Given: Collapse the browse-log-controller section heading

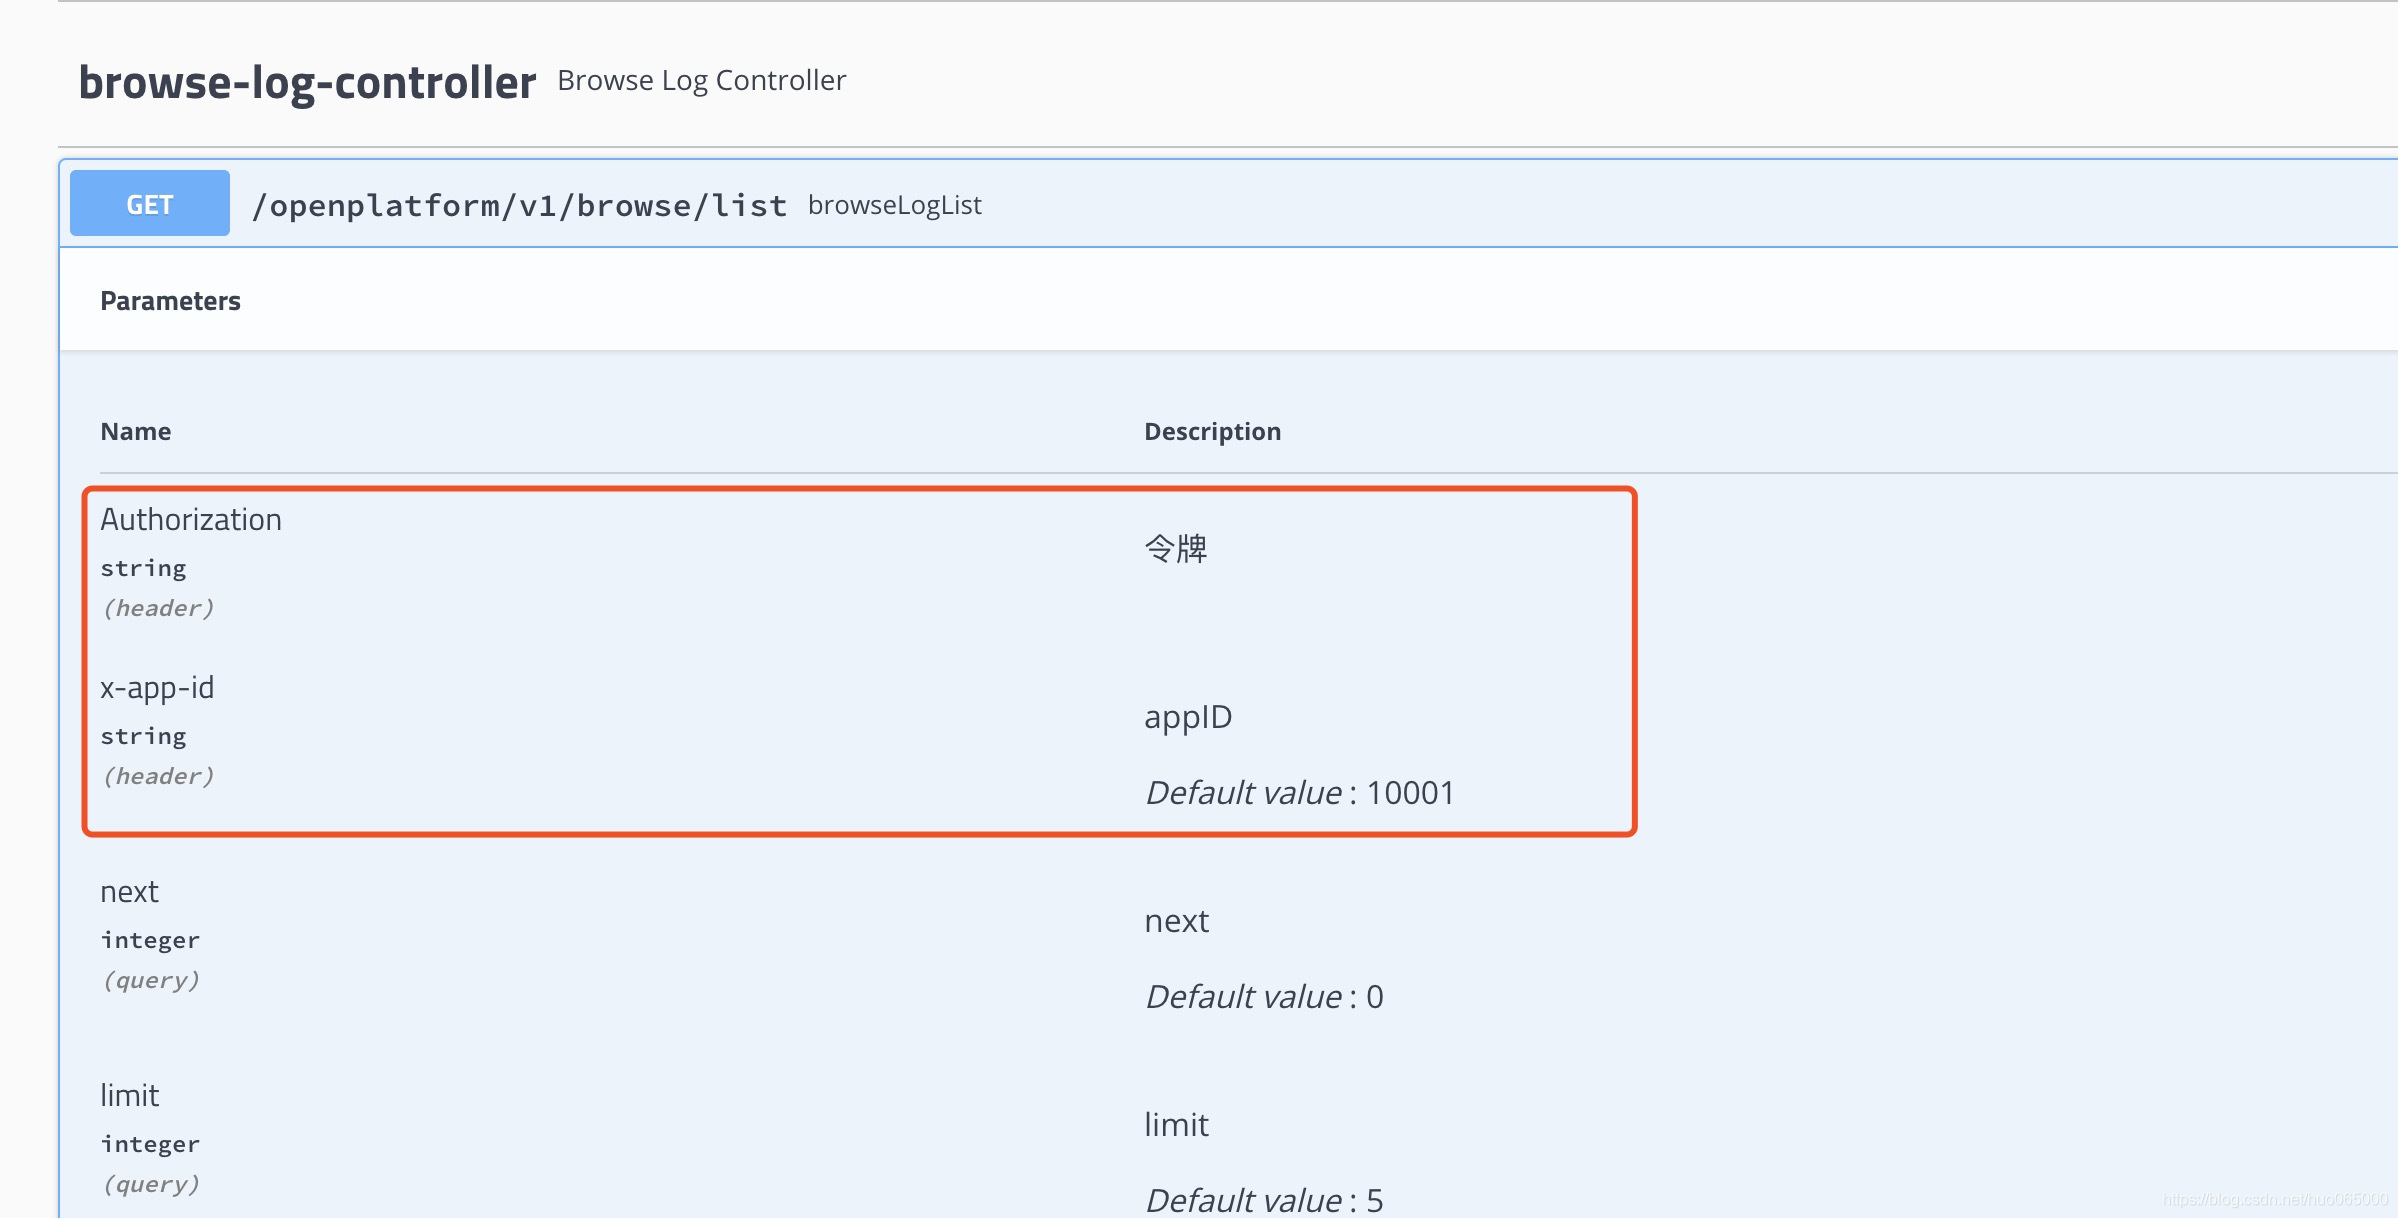Looking at the screenshot, I should click(307, 83).
